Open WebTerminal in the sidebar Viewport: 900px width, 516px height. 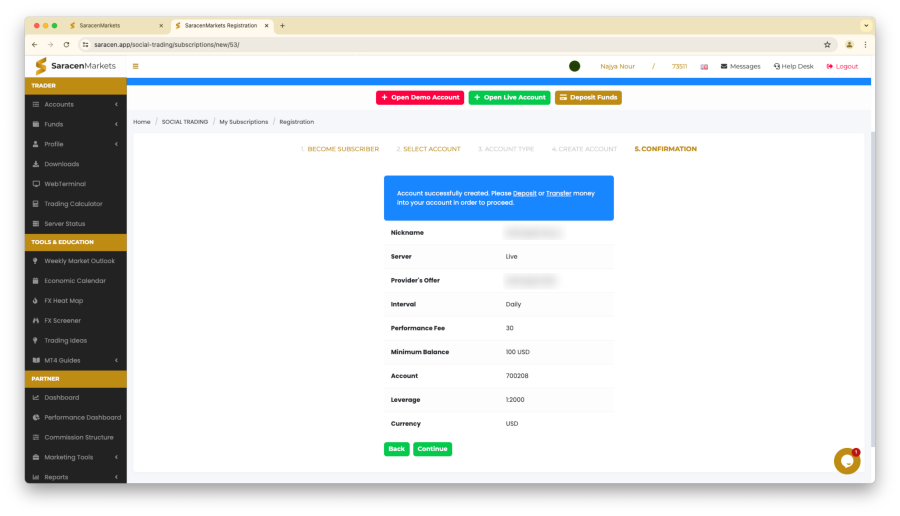[76, 184]
